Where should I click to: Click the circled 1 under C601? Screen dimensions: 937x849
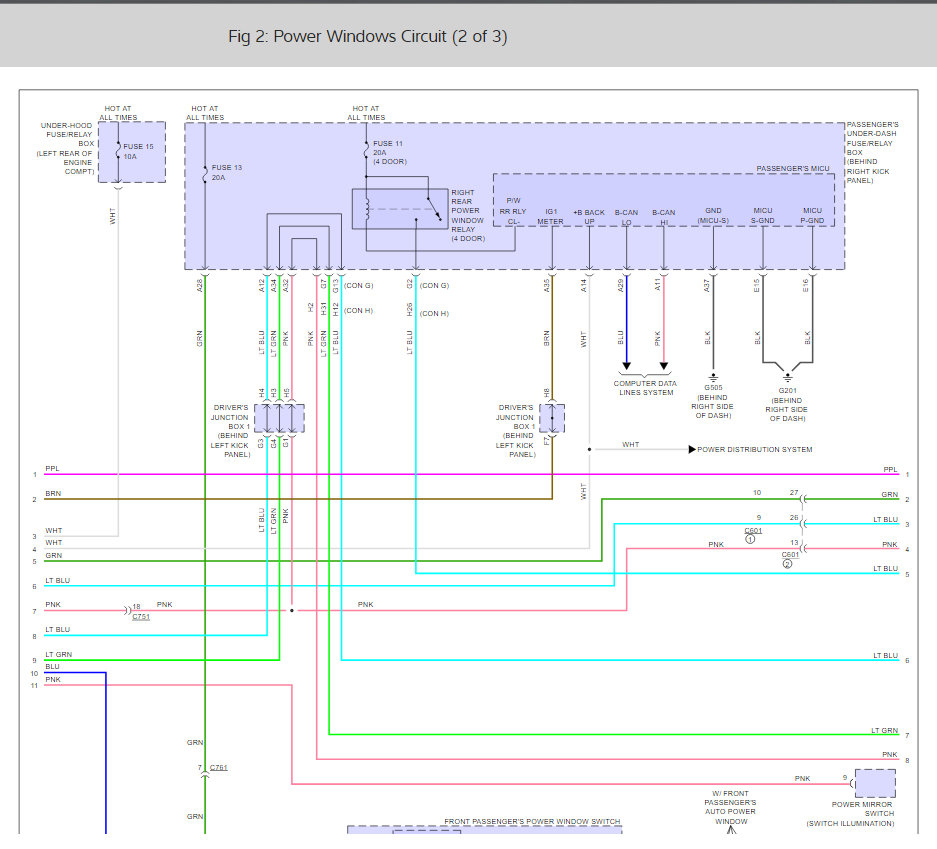click(751, 539)
